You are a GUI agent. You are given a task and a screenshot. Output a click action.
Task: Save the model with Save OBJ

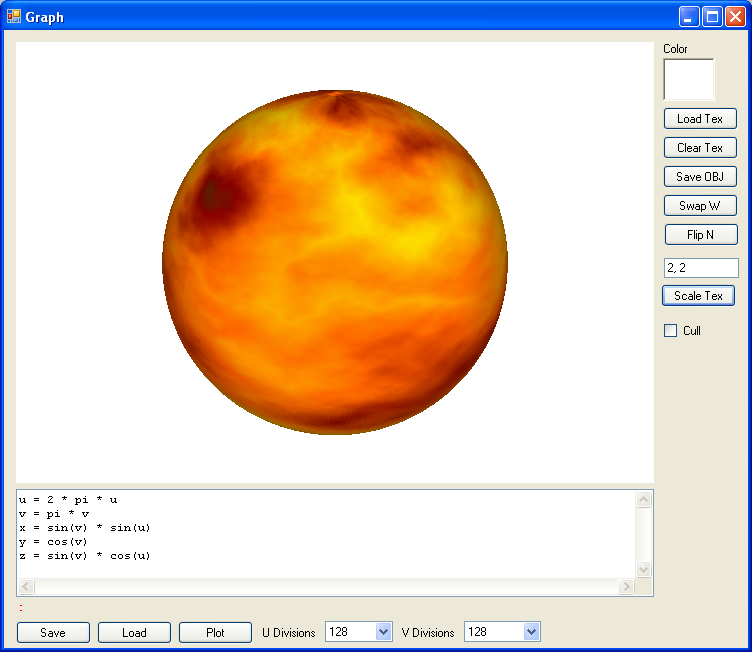coord(700,177)
